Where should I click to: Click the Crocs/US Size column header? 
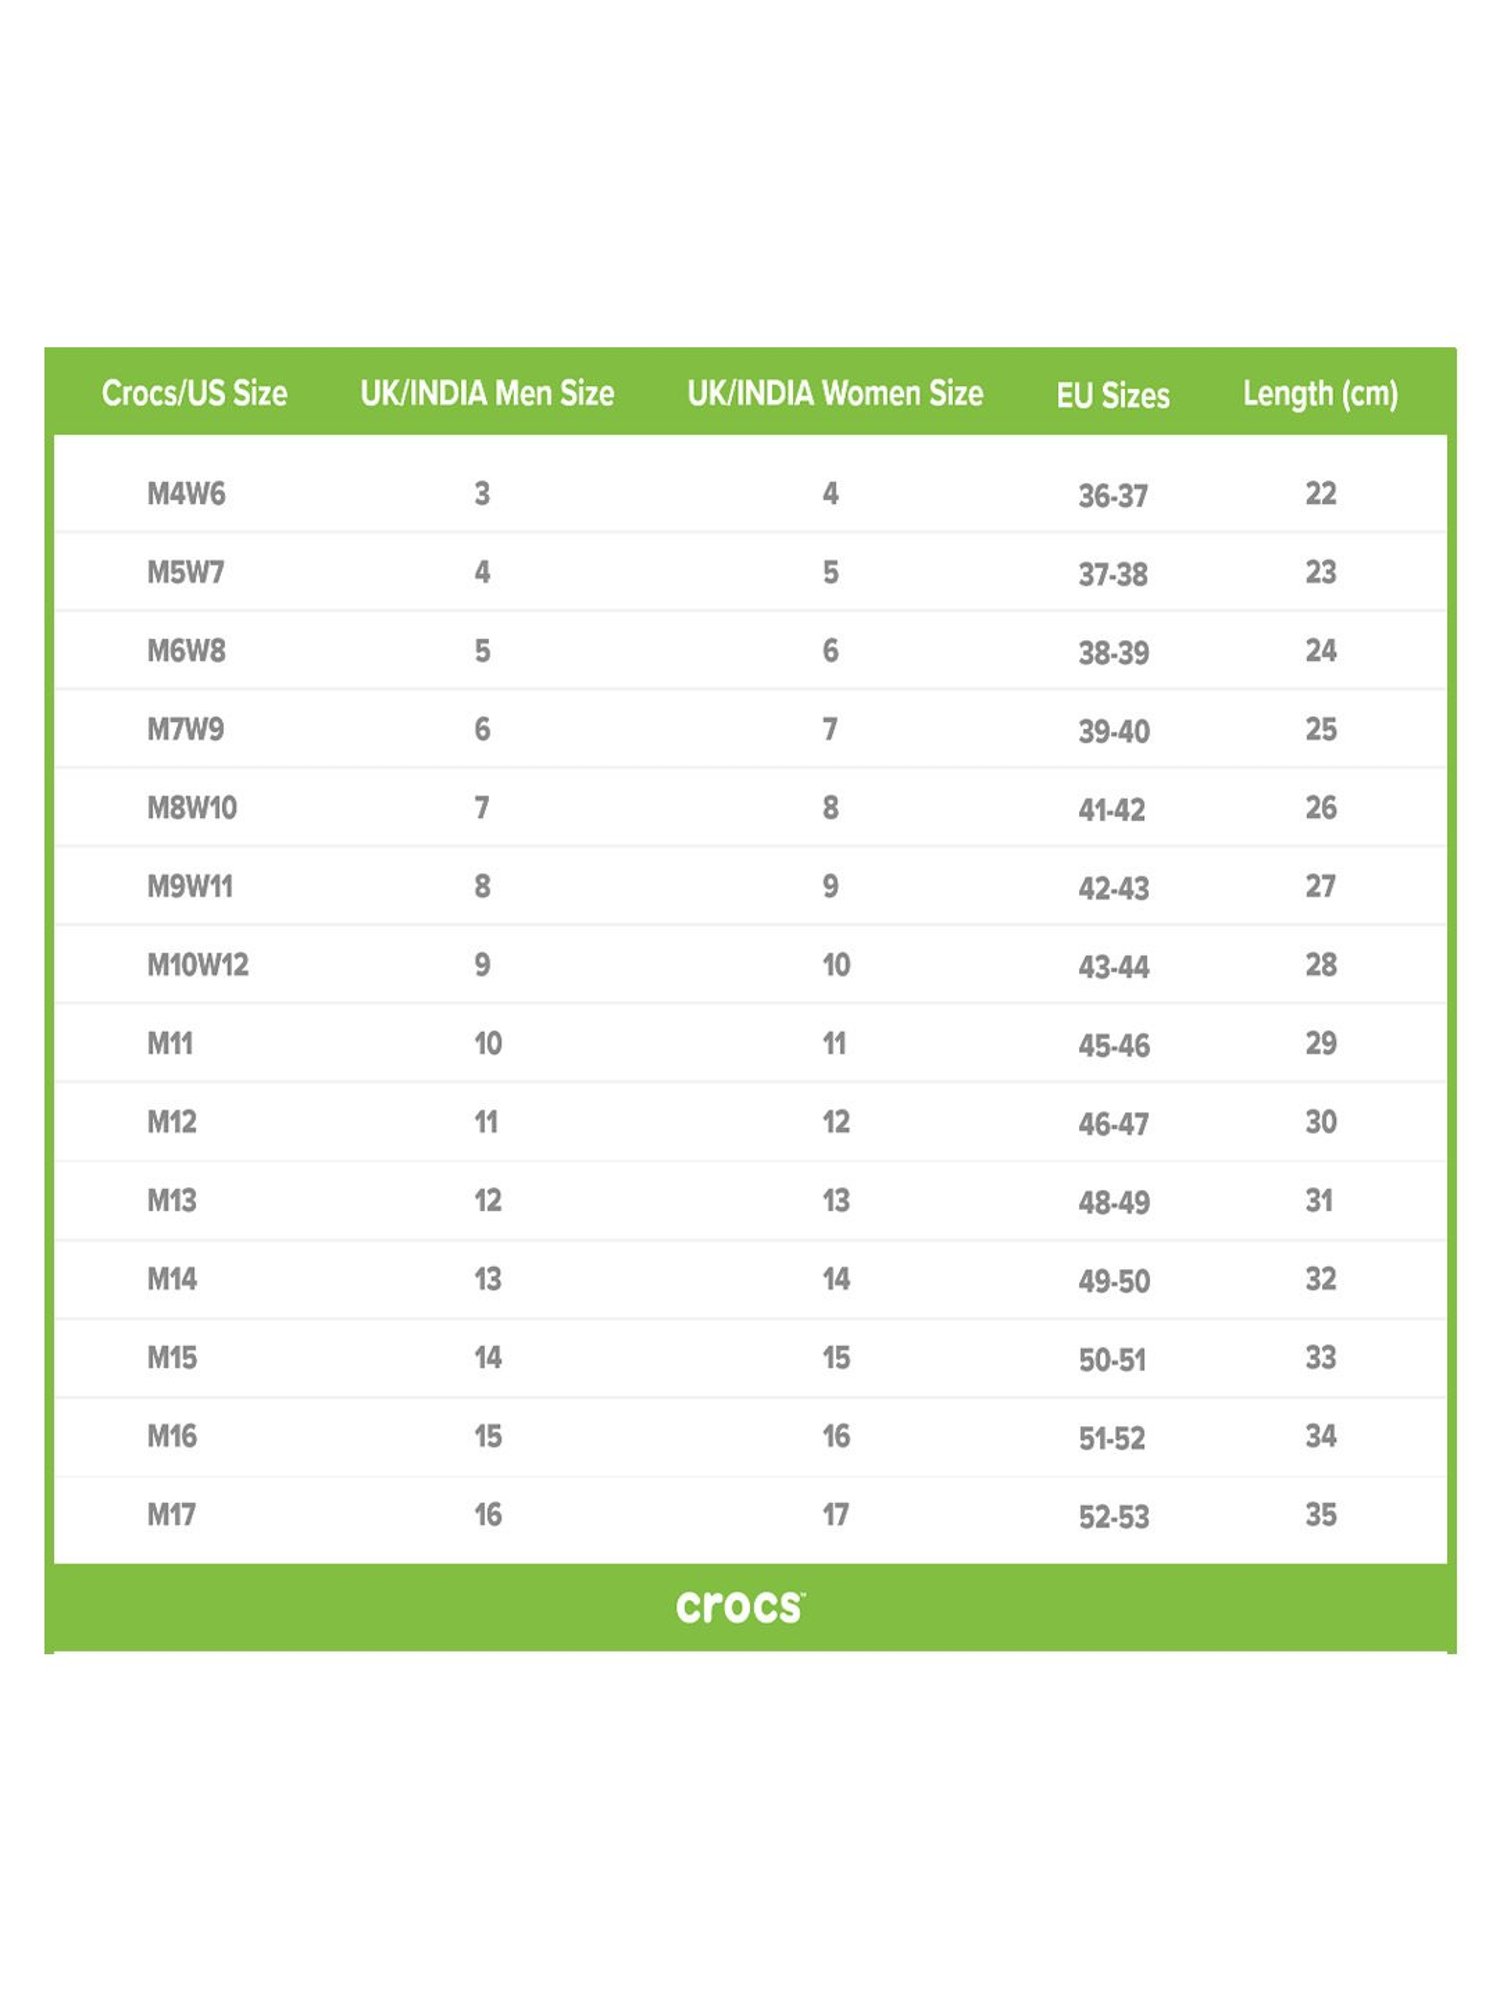tap(194, 393)
